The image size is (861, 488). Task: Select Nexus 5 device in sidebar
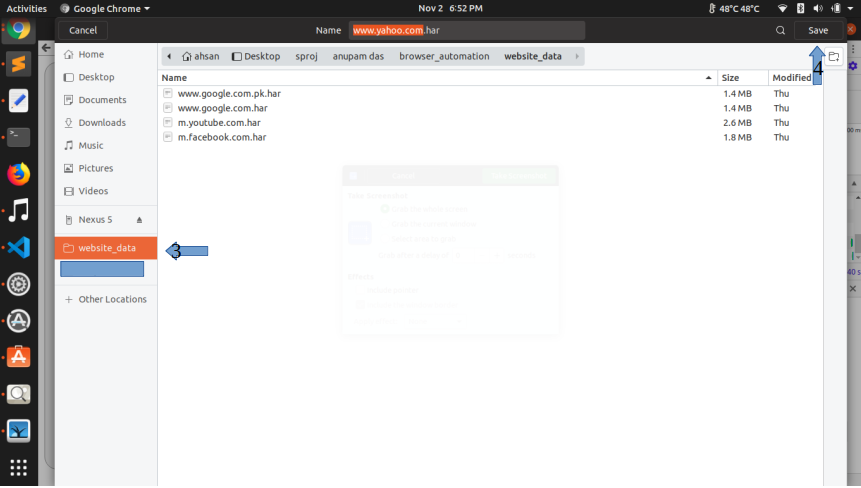[95, 220]
